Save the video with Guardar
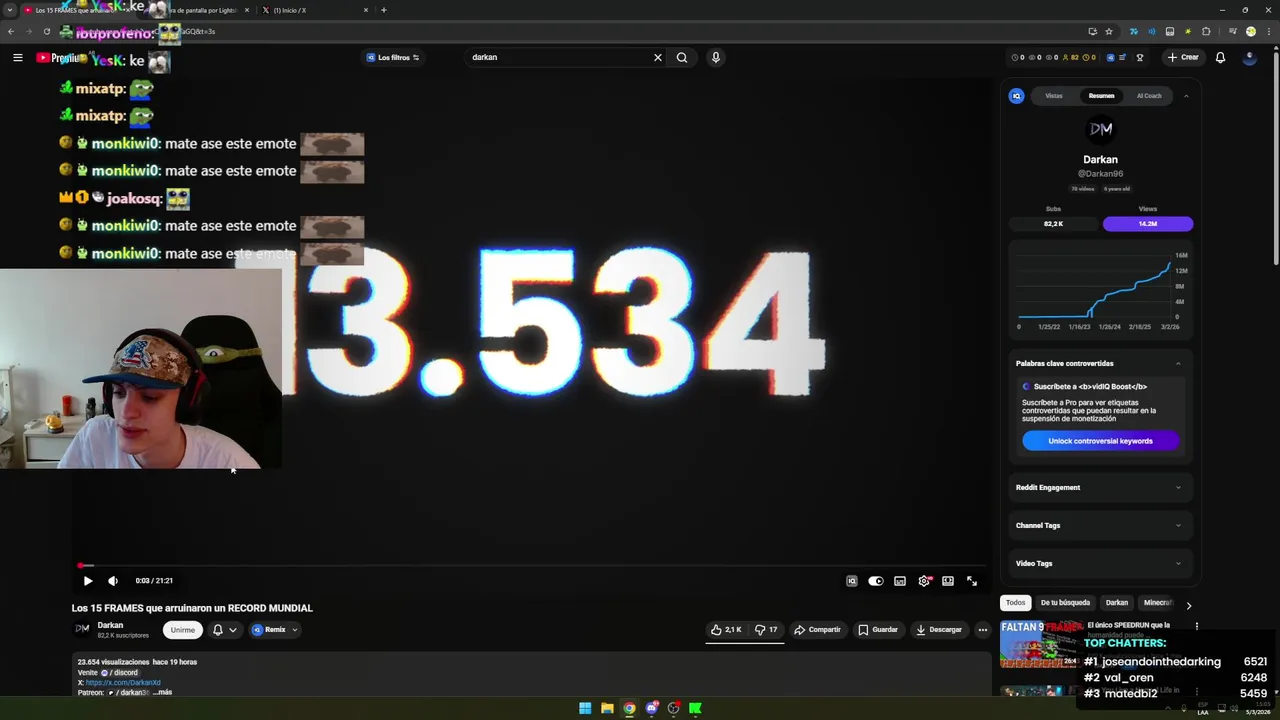 pos(878,630)
